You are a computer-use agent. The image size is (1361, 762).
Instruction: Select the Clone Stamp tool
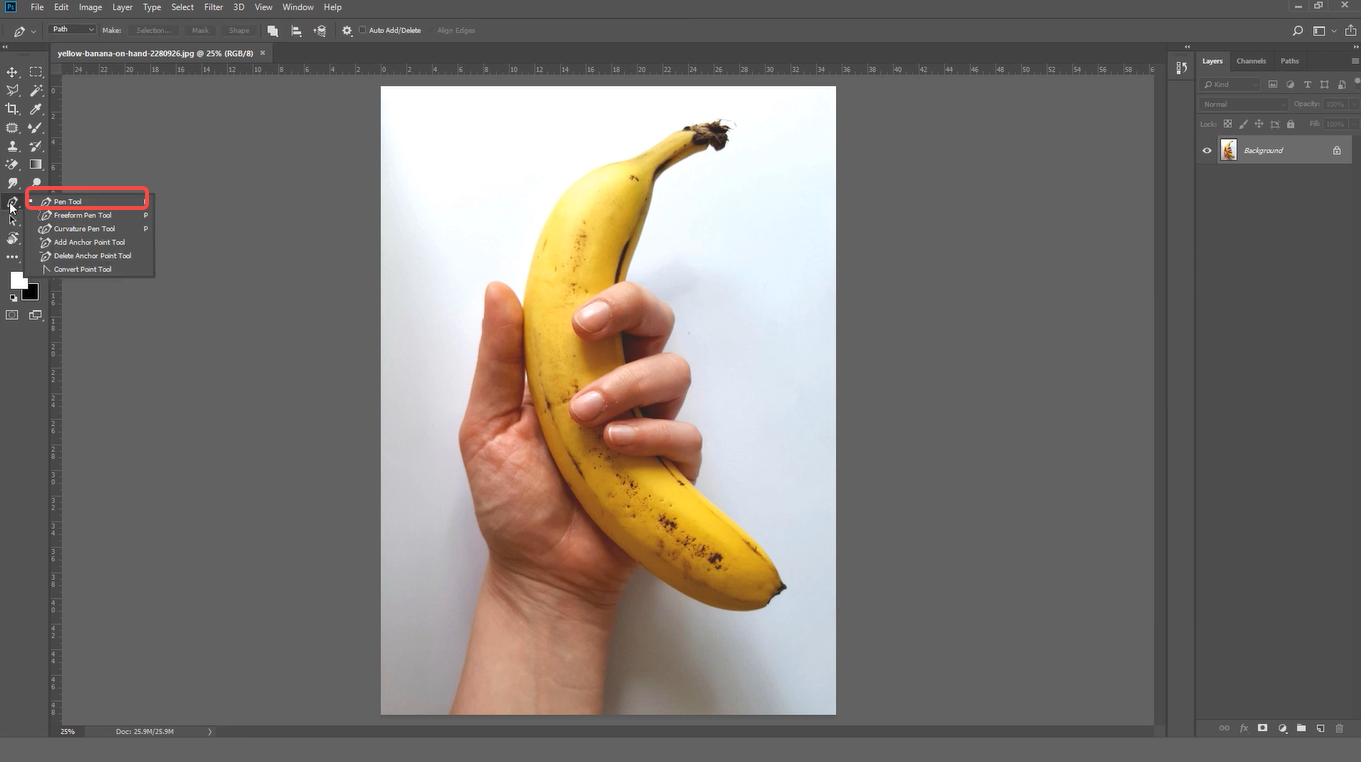click(12, 145)
